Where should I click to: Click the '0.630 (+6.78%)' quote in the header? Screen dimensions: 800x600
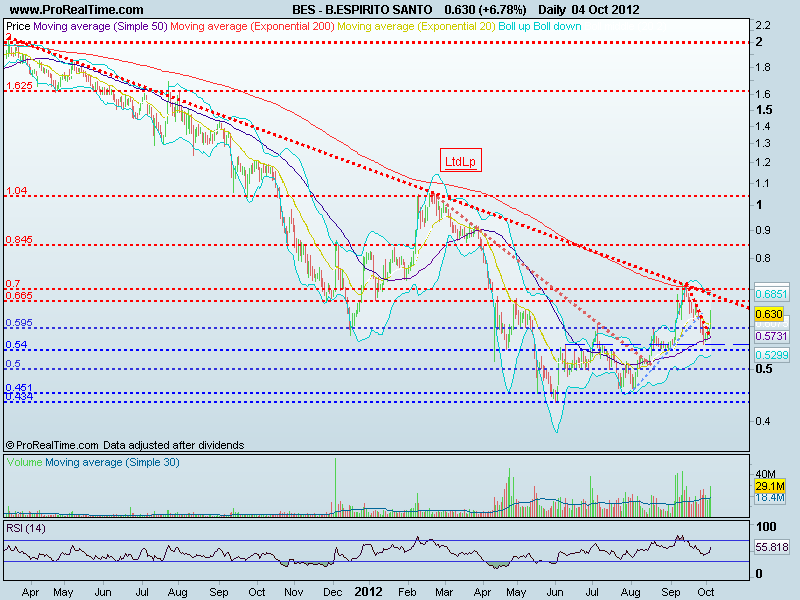pyautogui.click(x=485, y=10)
